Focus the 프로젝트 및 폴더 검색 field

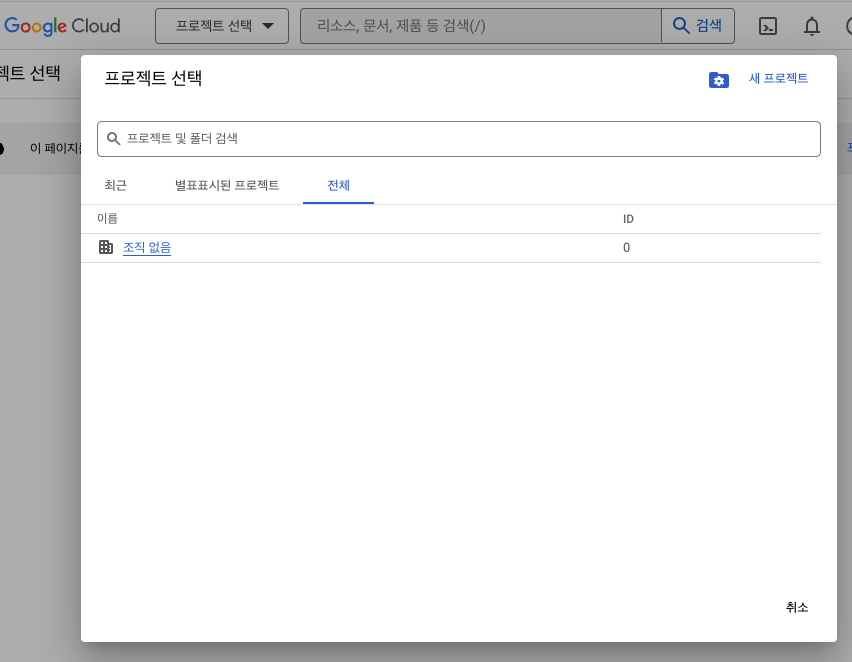click(459, 139)
